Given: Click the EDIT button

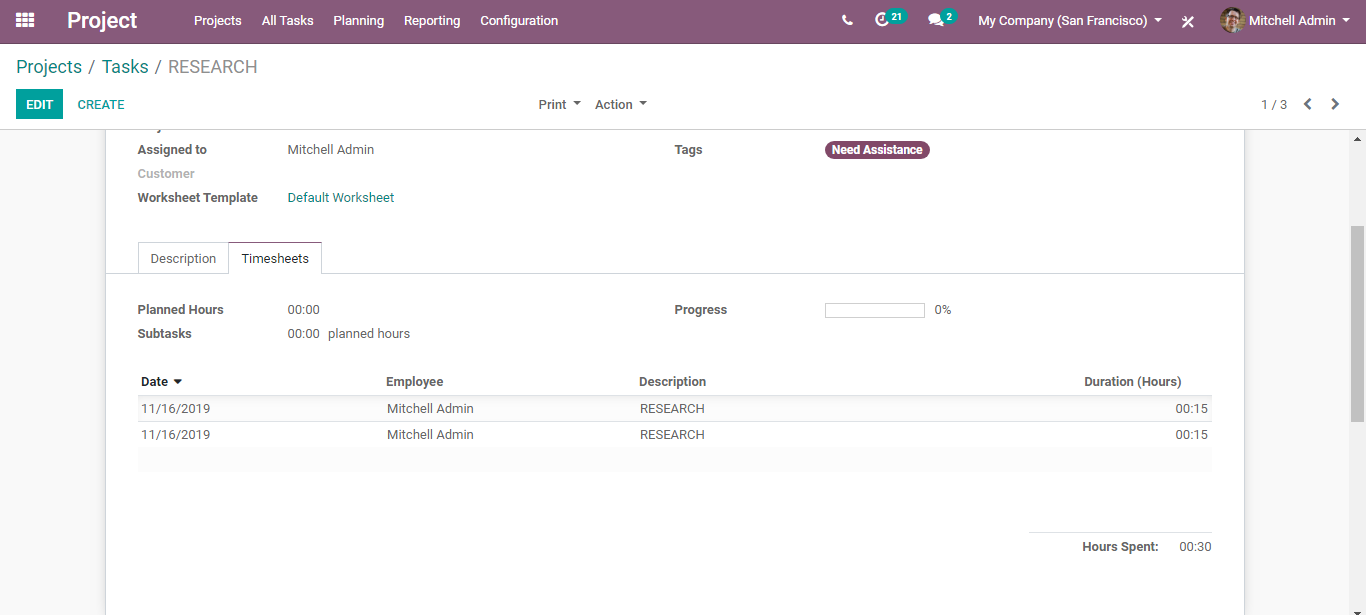Looking at the screenshot, I should click(x=39, y=104).
